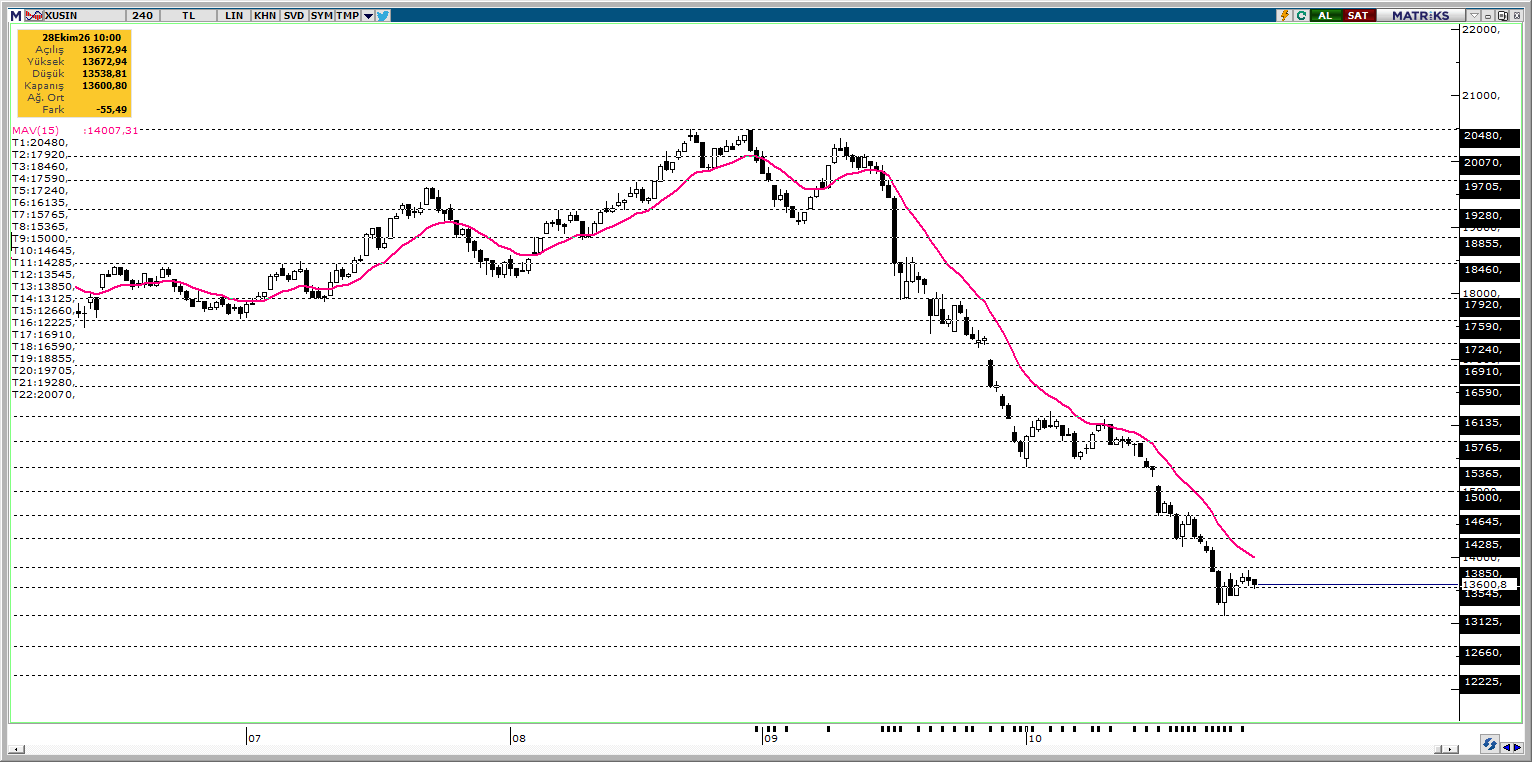Open the SYM symbol button
This screenshot has width=1532, height=762.
pyautogui.click(x=321, y=16)
